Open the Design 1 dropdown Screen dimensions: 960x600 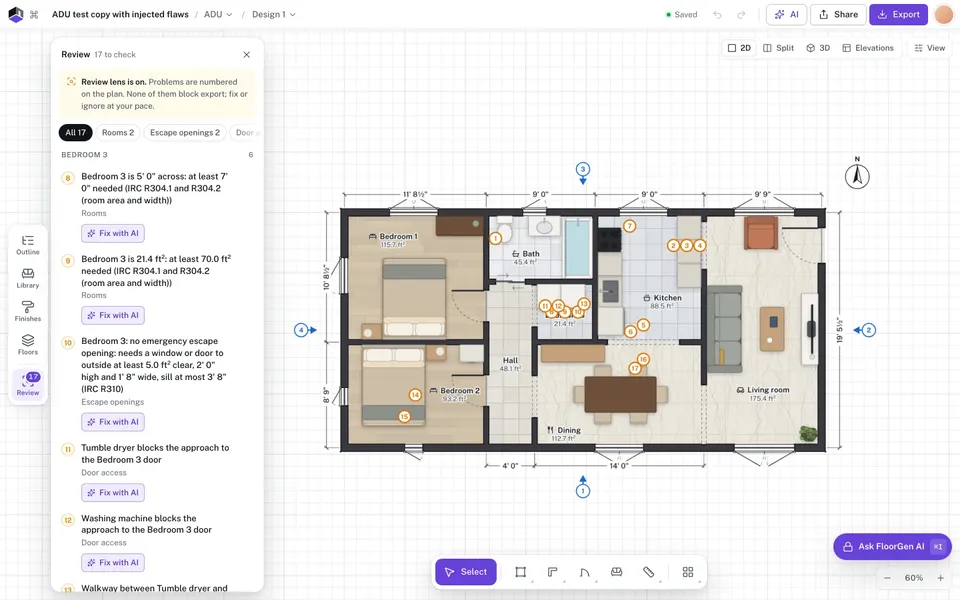[272, 15]
